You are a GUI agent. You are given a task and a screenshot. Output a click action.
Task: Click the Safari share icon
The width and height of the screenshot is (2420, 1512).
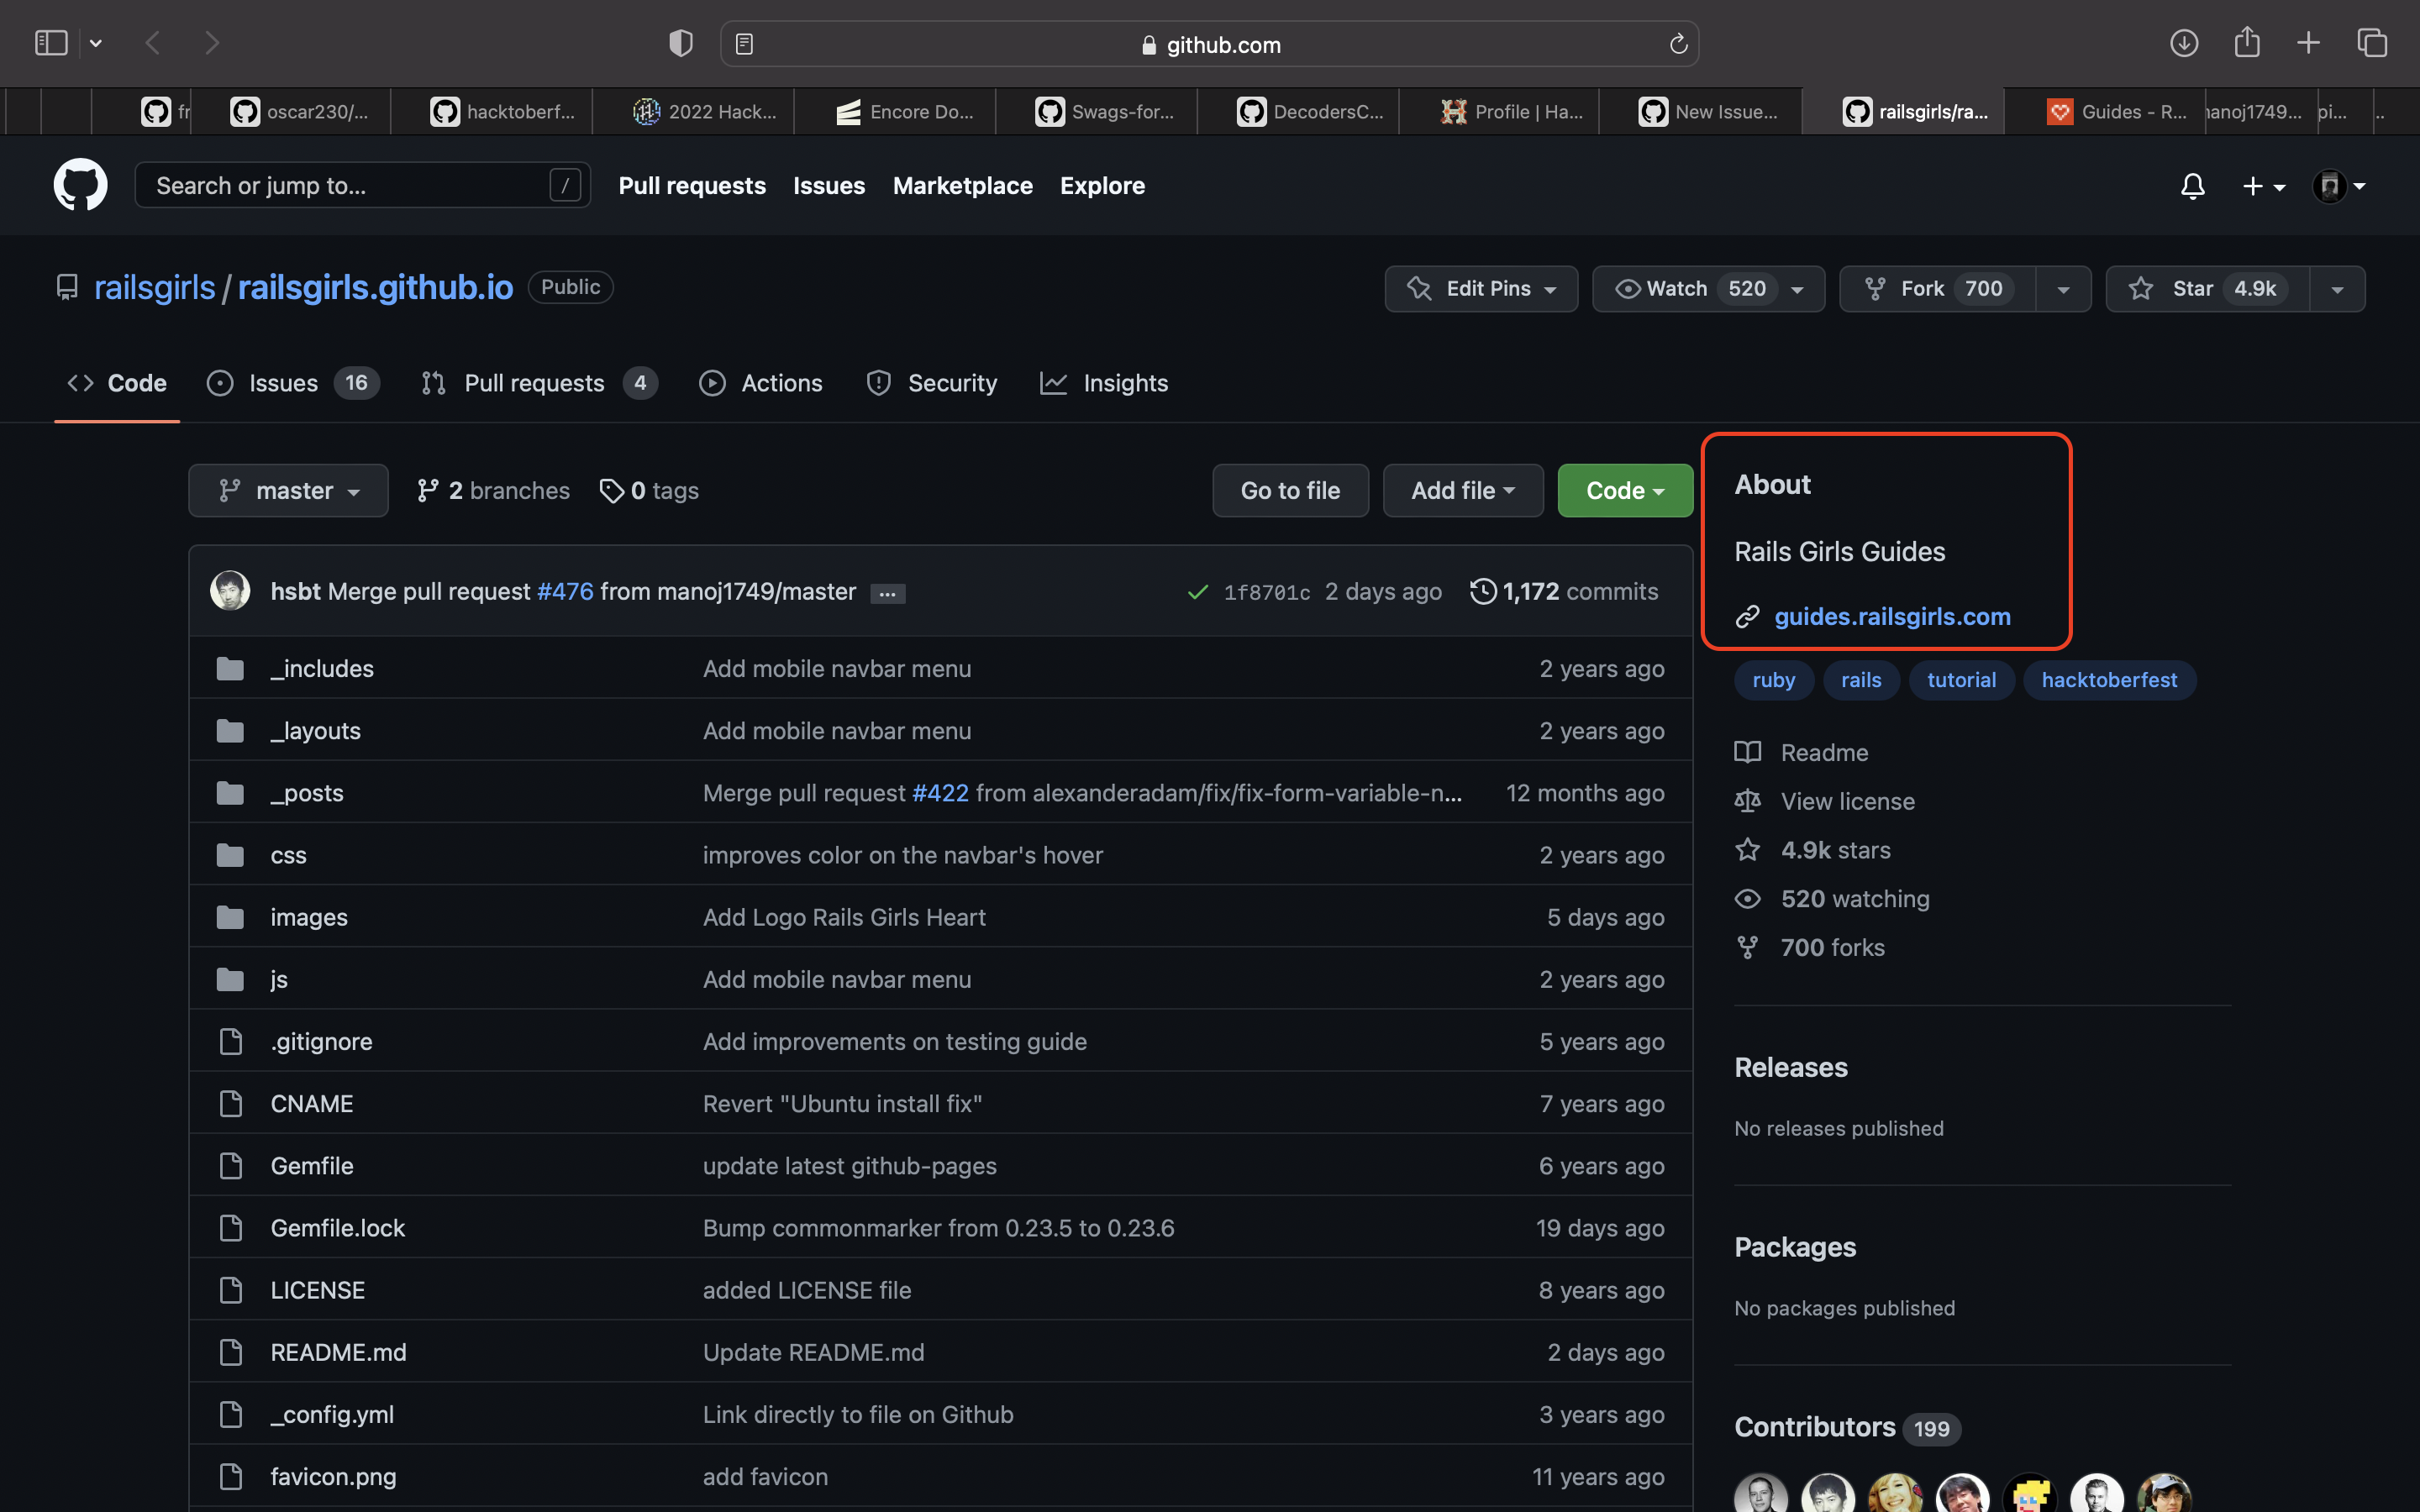click(x=2246, y=43)
